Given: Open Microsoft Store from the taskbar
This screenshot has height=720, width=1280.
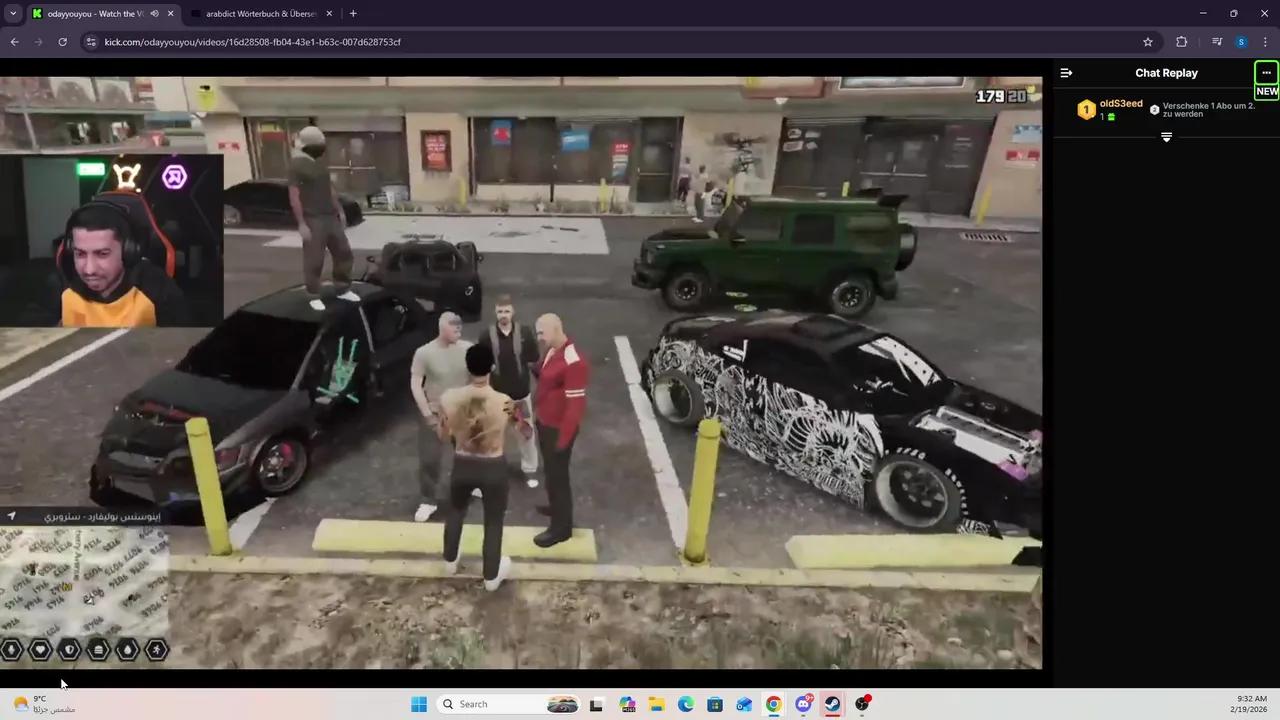Looking at the screenshot, I should click(715, 704).
